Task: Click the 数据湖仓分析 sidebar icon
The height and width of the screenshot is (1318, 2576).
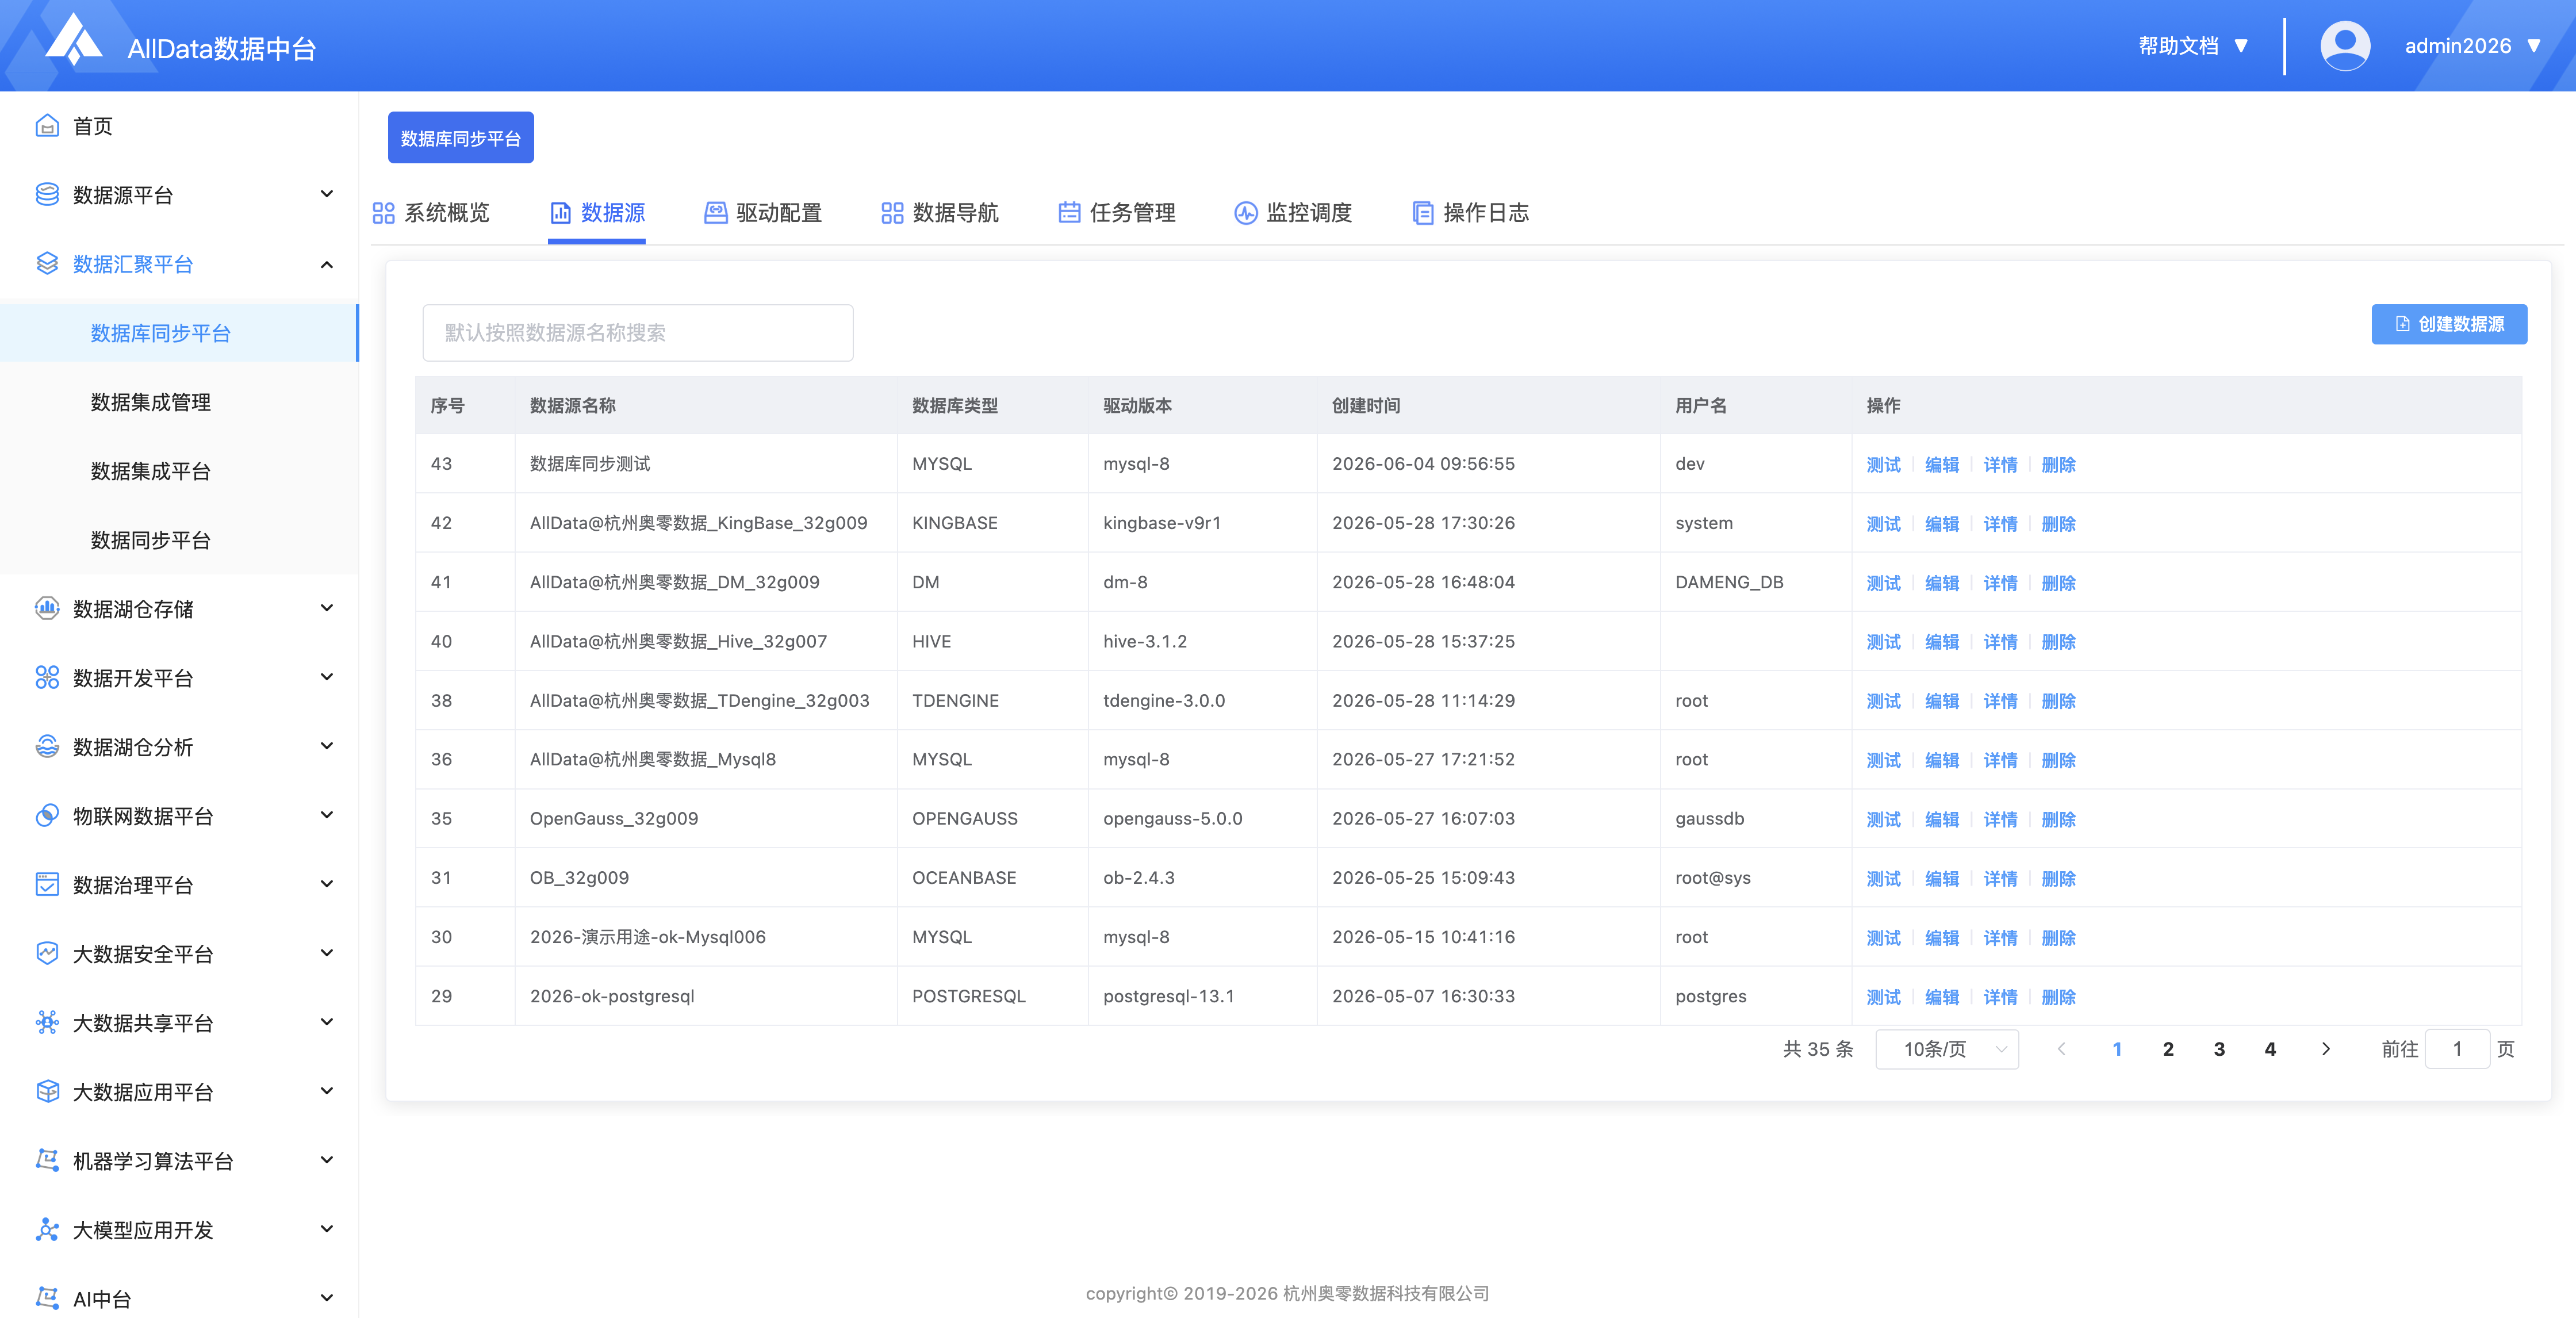Action: click(47, 747)
